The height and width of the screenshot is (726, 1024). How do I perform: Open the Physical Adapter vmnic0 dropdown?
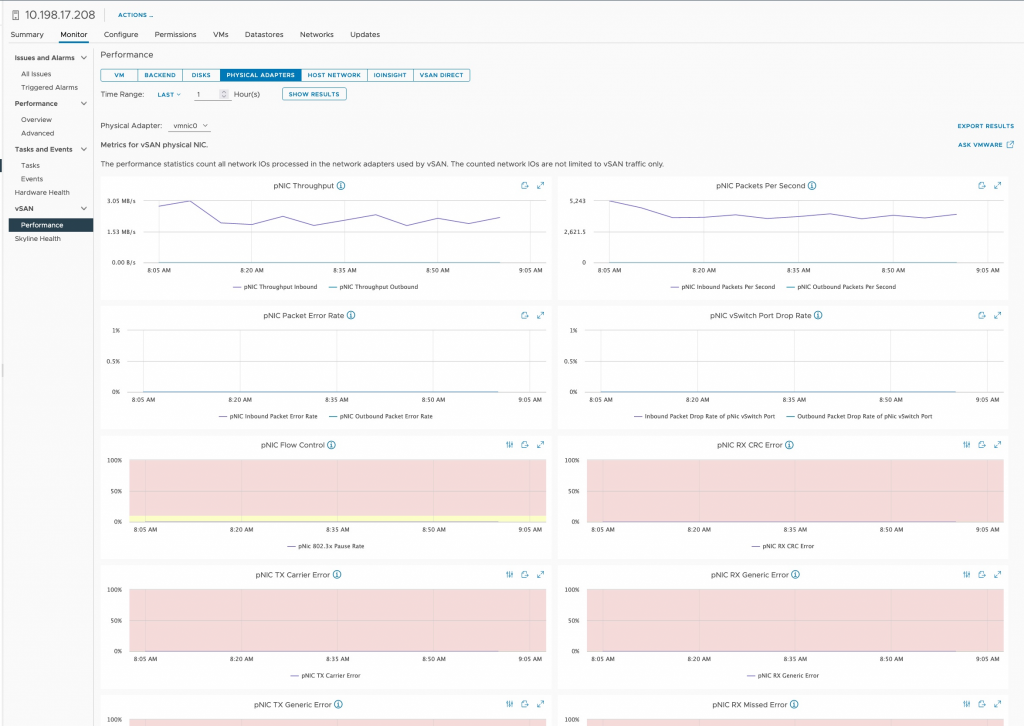click(x=191, y=126)
